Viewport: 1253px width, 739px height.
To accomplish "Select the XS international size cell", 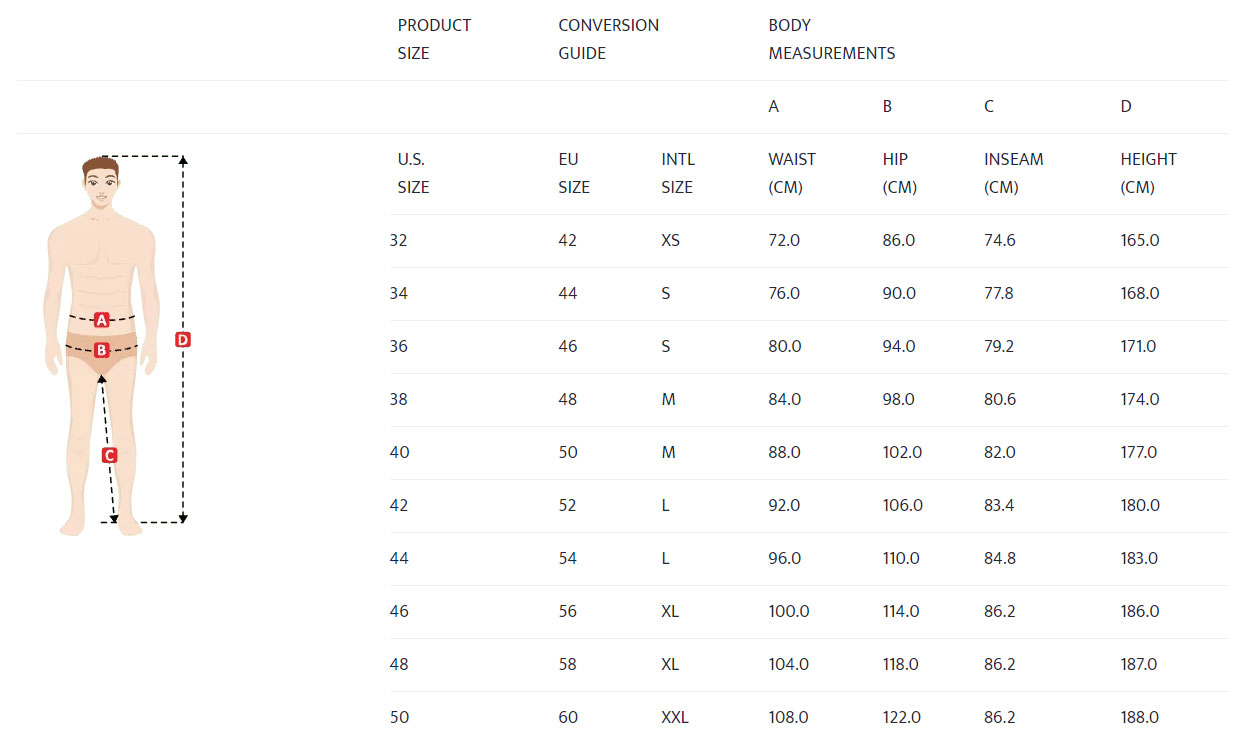I will click(670, 240).
